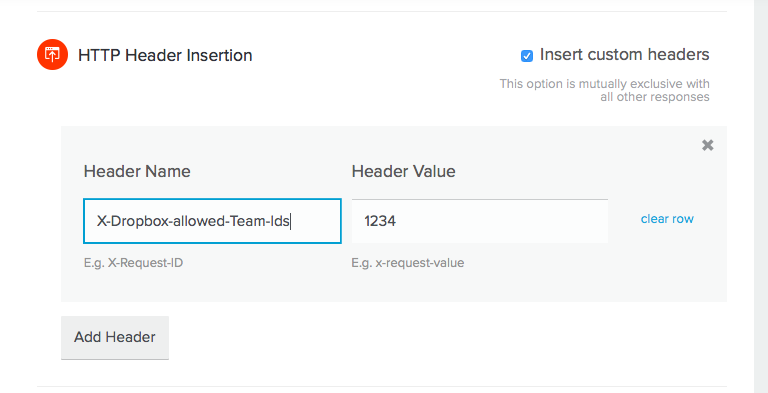This screenshot has height=393, width=768.
Task: Uncheck the Insert custom headers checkbox
Action: click(527, 56)
